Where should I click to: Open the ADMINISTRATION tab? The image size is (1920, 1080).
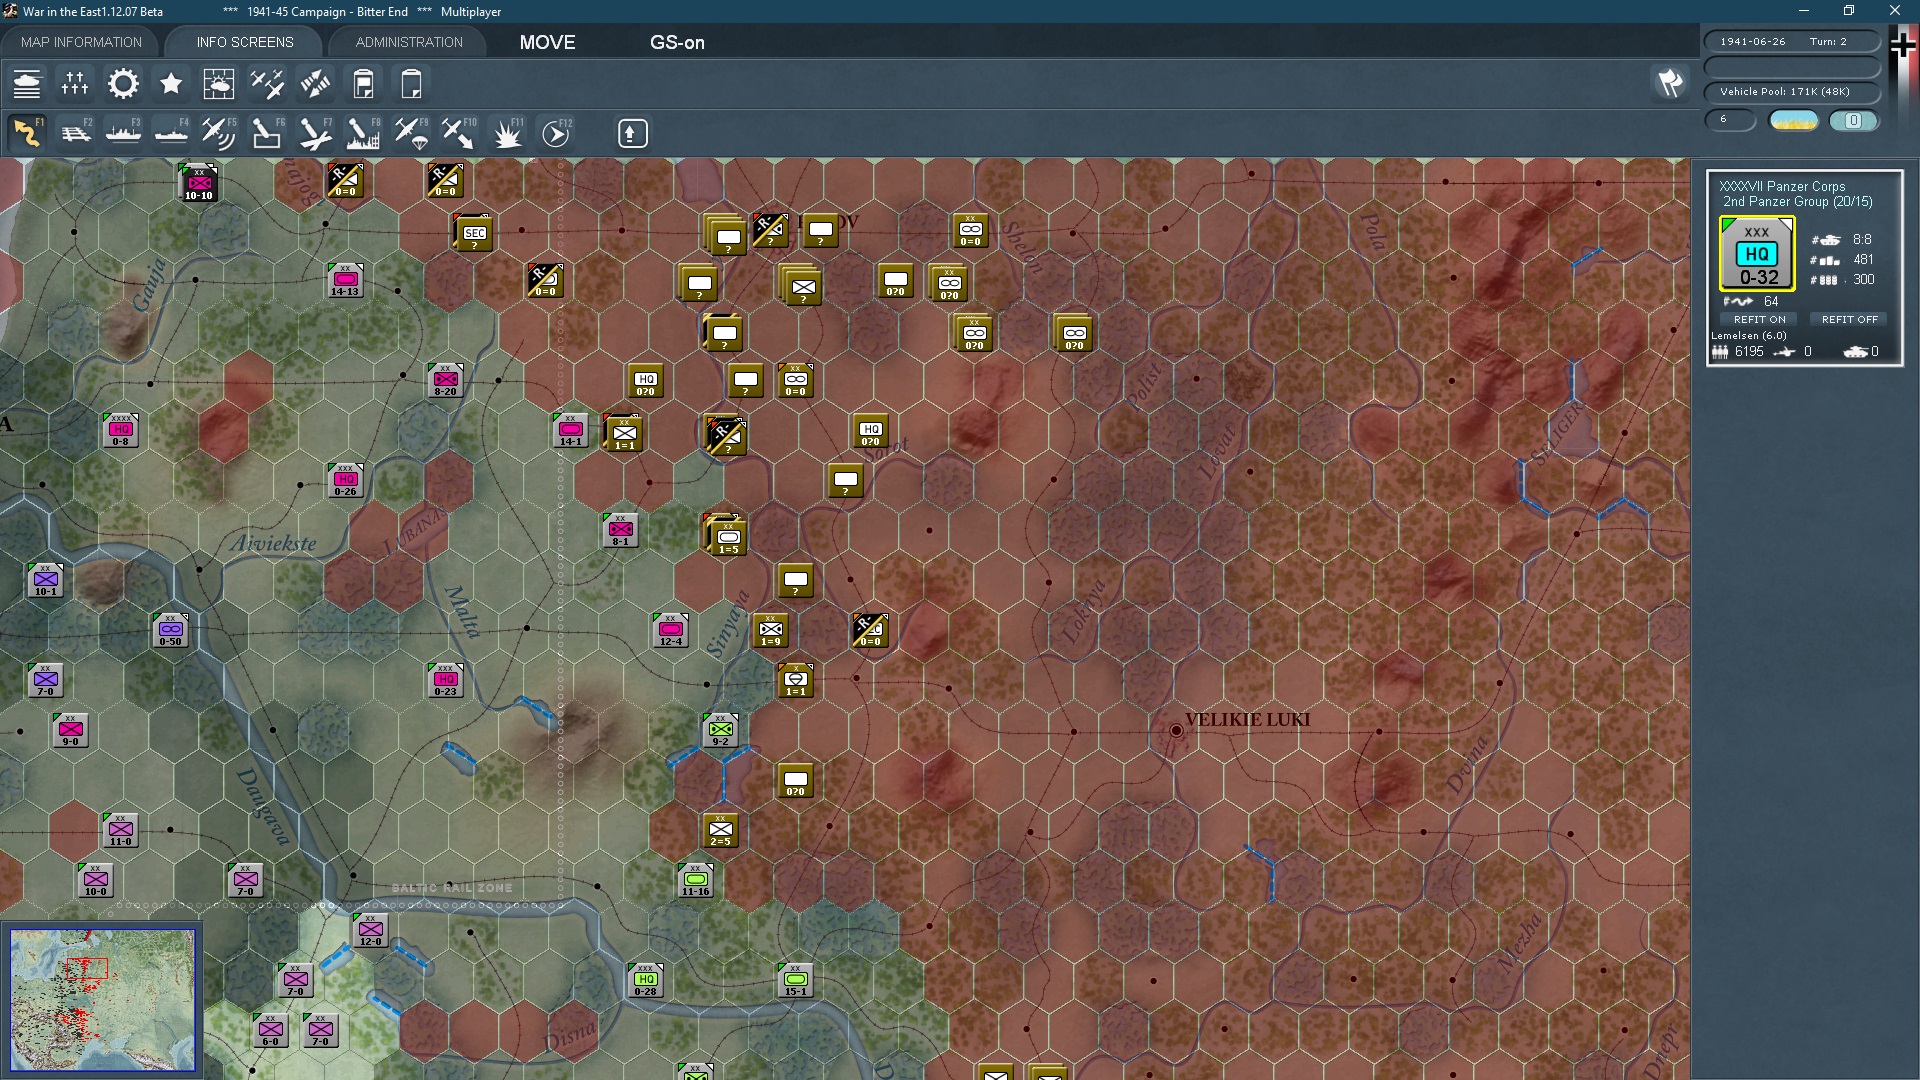409,42
